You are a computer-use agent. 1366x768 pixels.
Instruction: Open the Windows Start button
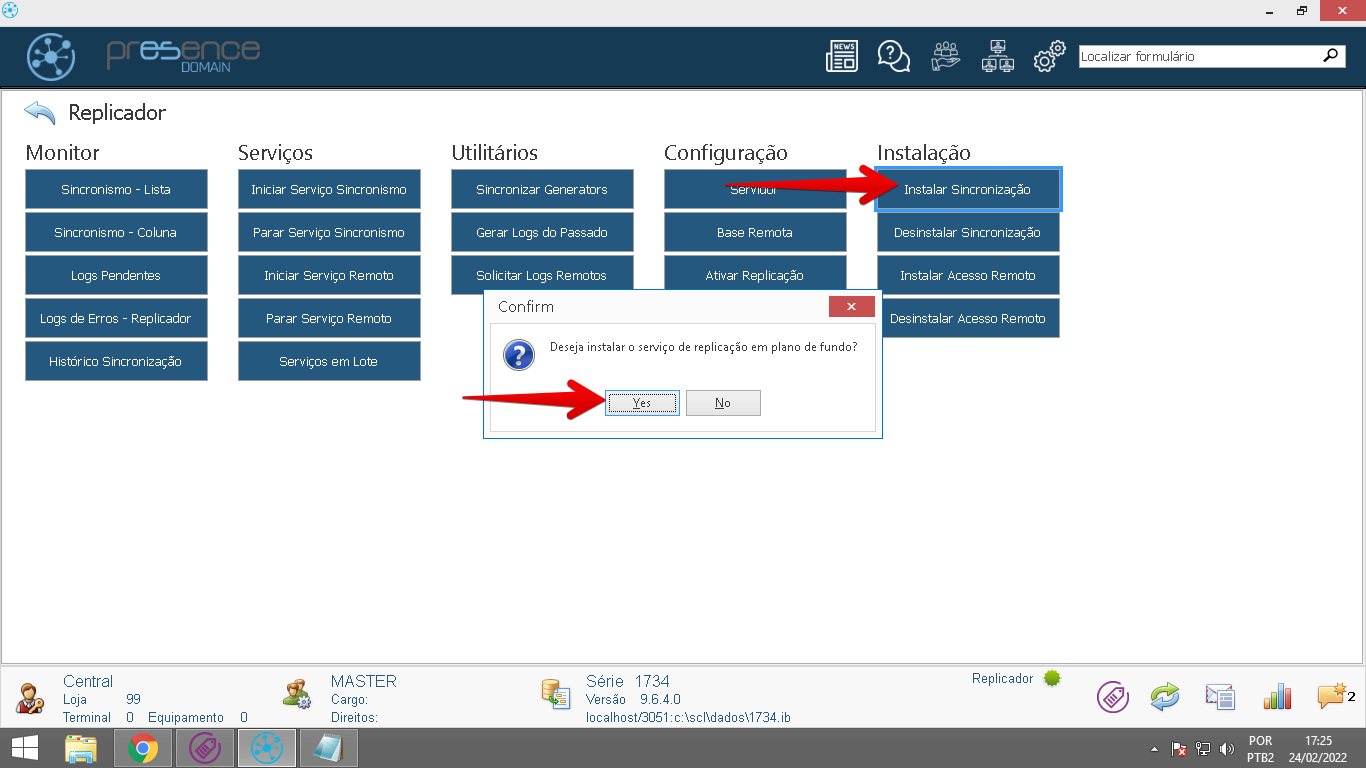25,748
